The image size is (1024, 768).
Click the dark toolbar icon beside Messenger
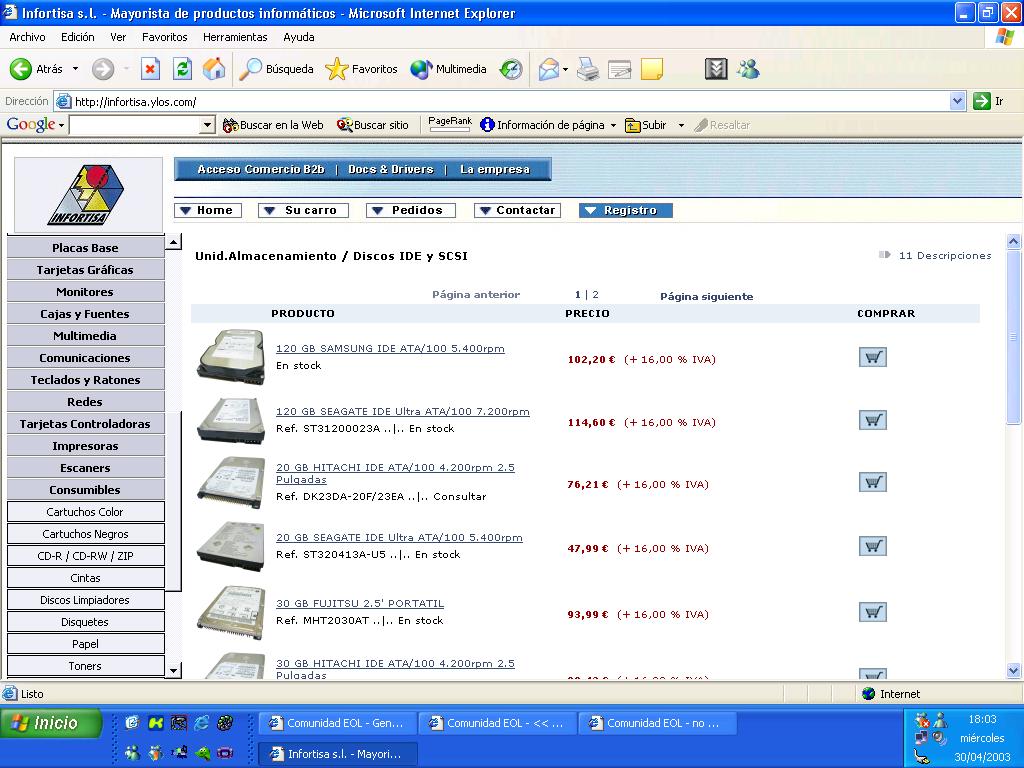[716, 69]
